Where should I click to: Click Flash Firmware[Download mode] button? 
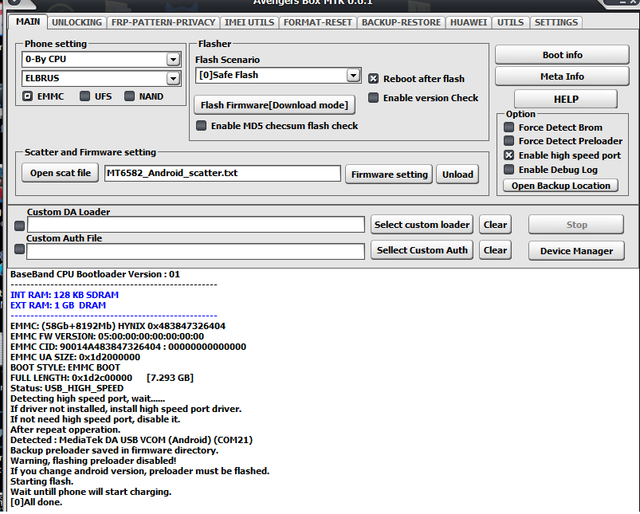[274, 105]
